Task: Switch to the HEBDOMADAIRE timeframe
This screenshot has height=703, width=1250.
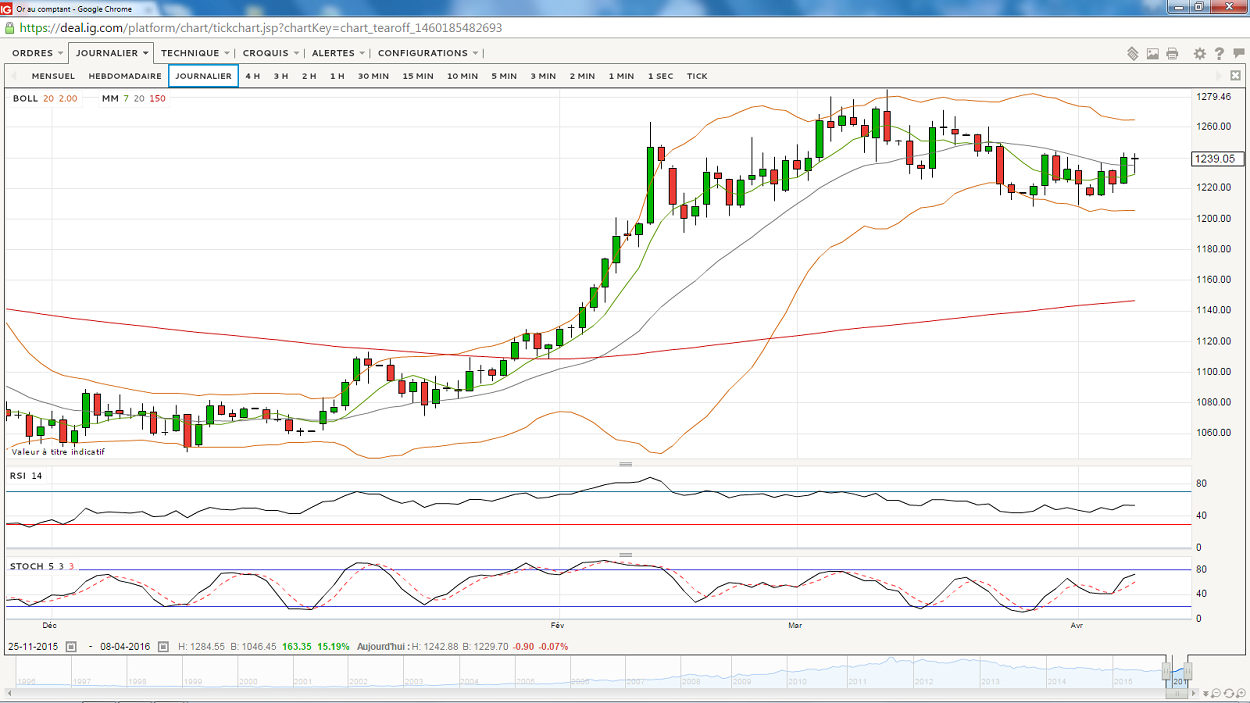Action: pyautogui.click(x=125, y=76)
